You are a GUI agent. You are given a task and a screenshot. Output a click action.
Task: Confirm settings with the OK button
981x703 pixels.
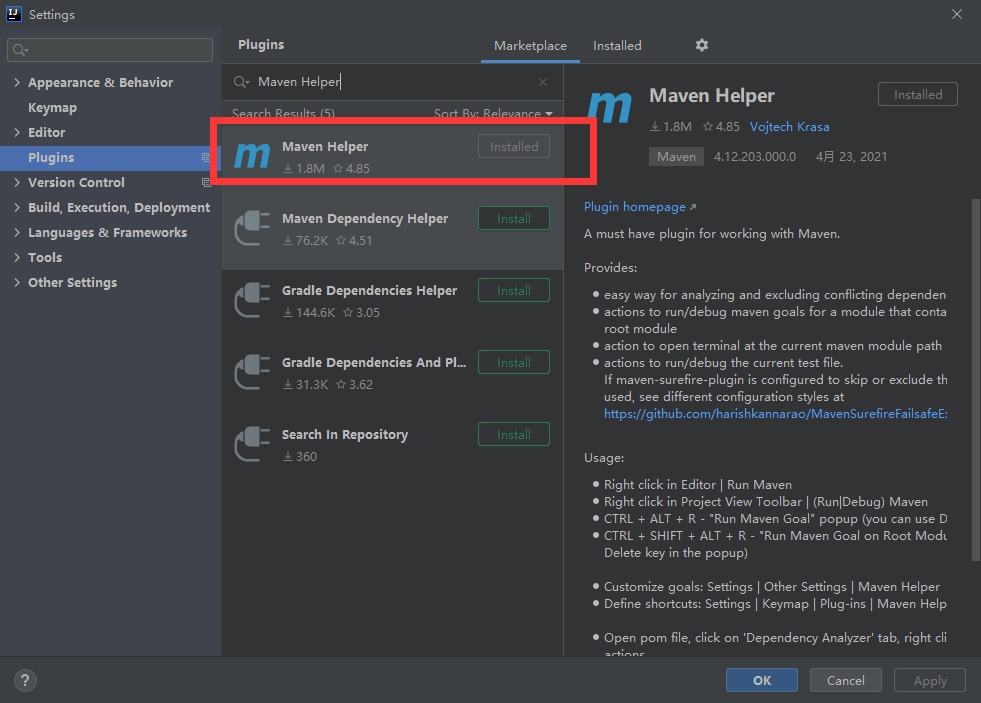(x=762, y=680)
